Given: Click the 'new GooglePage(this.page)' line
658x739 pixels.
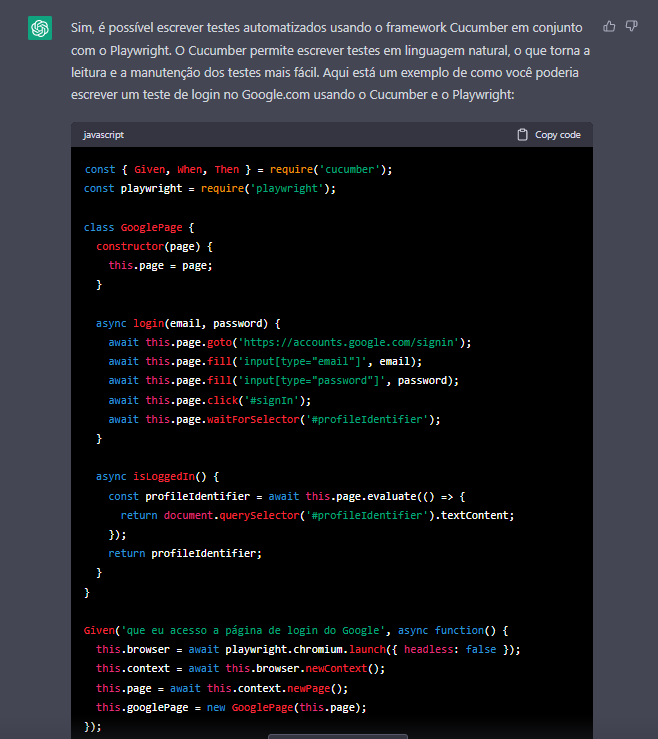Looking at the screenshot, I should [x=231, y=707].
